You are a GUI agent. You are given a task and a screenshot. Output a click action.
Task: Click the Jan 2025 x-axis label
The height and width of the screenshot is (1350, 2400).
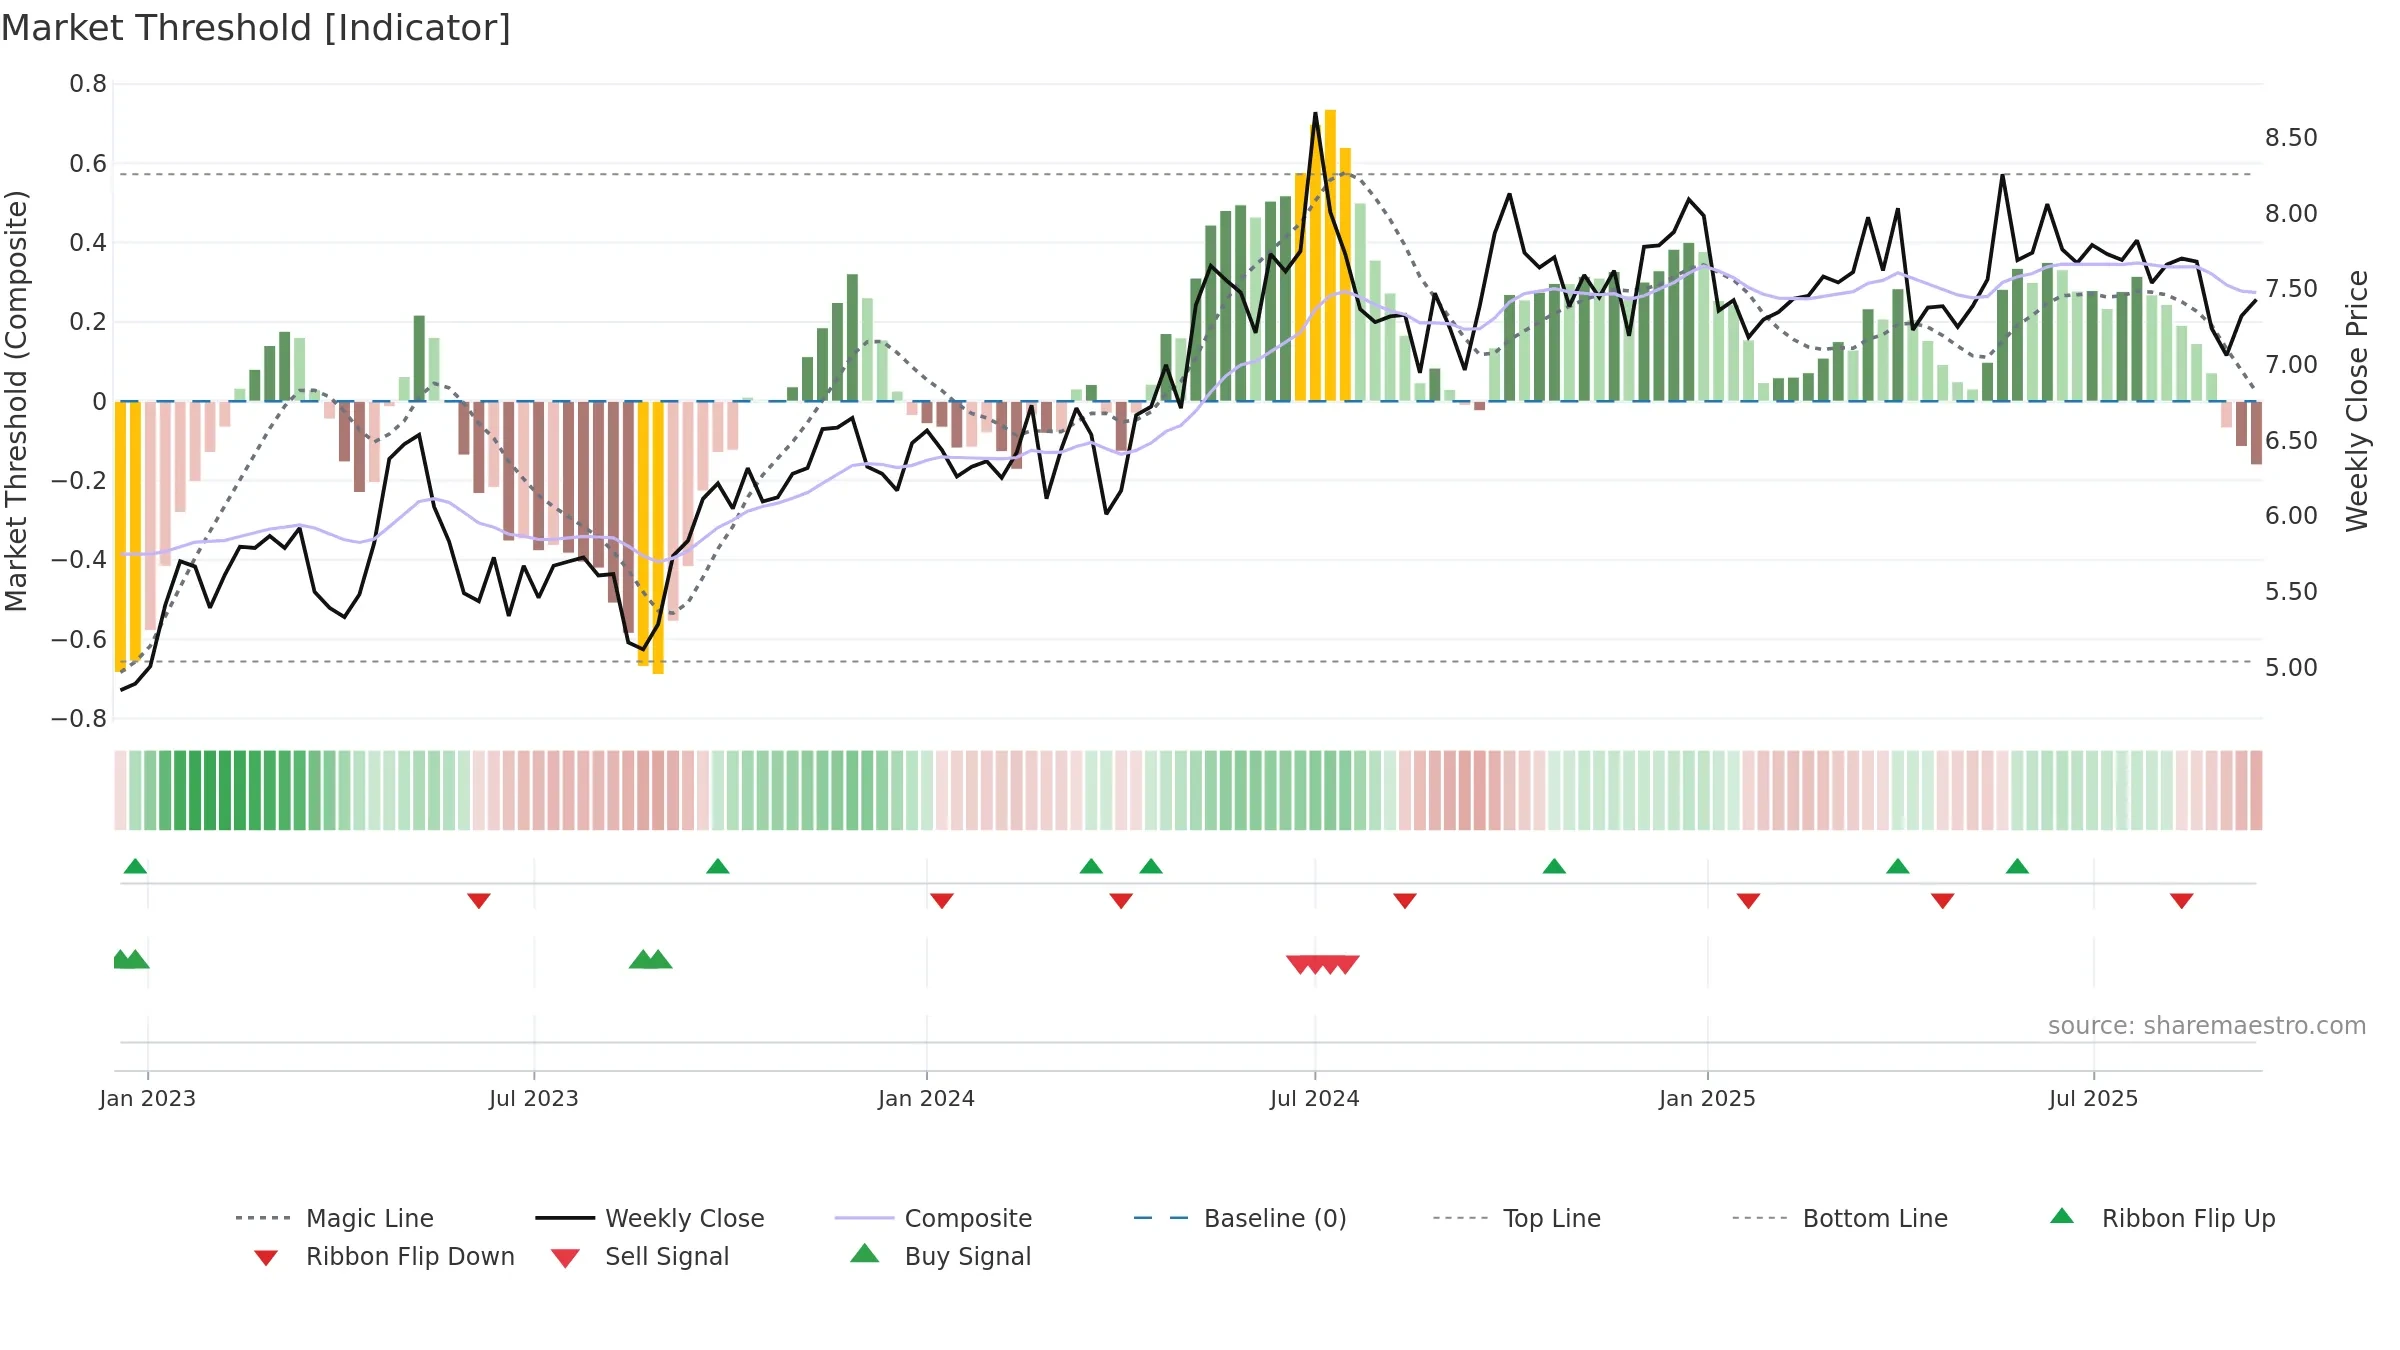click(x=1708, y=1098)
